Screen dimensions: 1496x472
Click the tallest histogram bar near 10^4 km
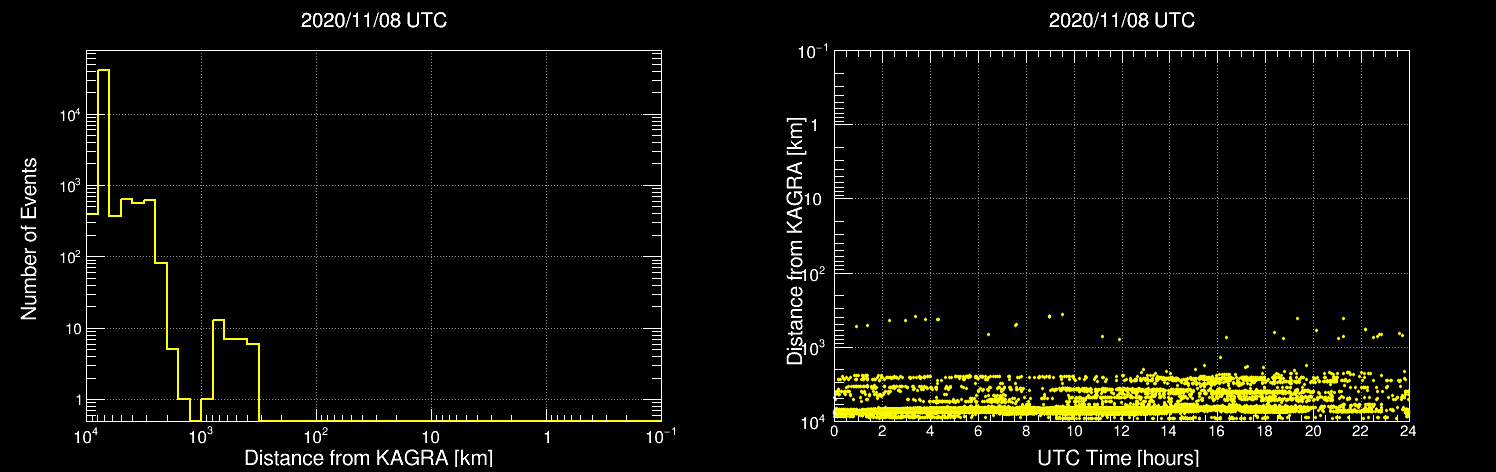coord(103,245)
